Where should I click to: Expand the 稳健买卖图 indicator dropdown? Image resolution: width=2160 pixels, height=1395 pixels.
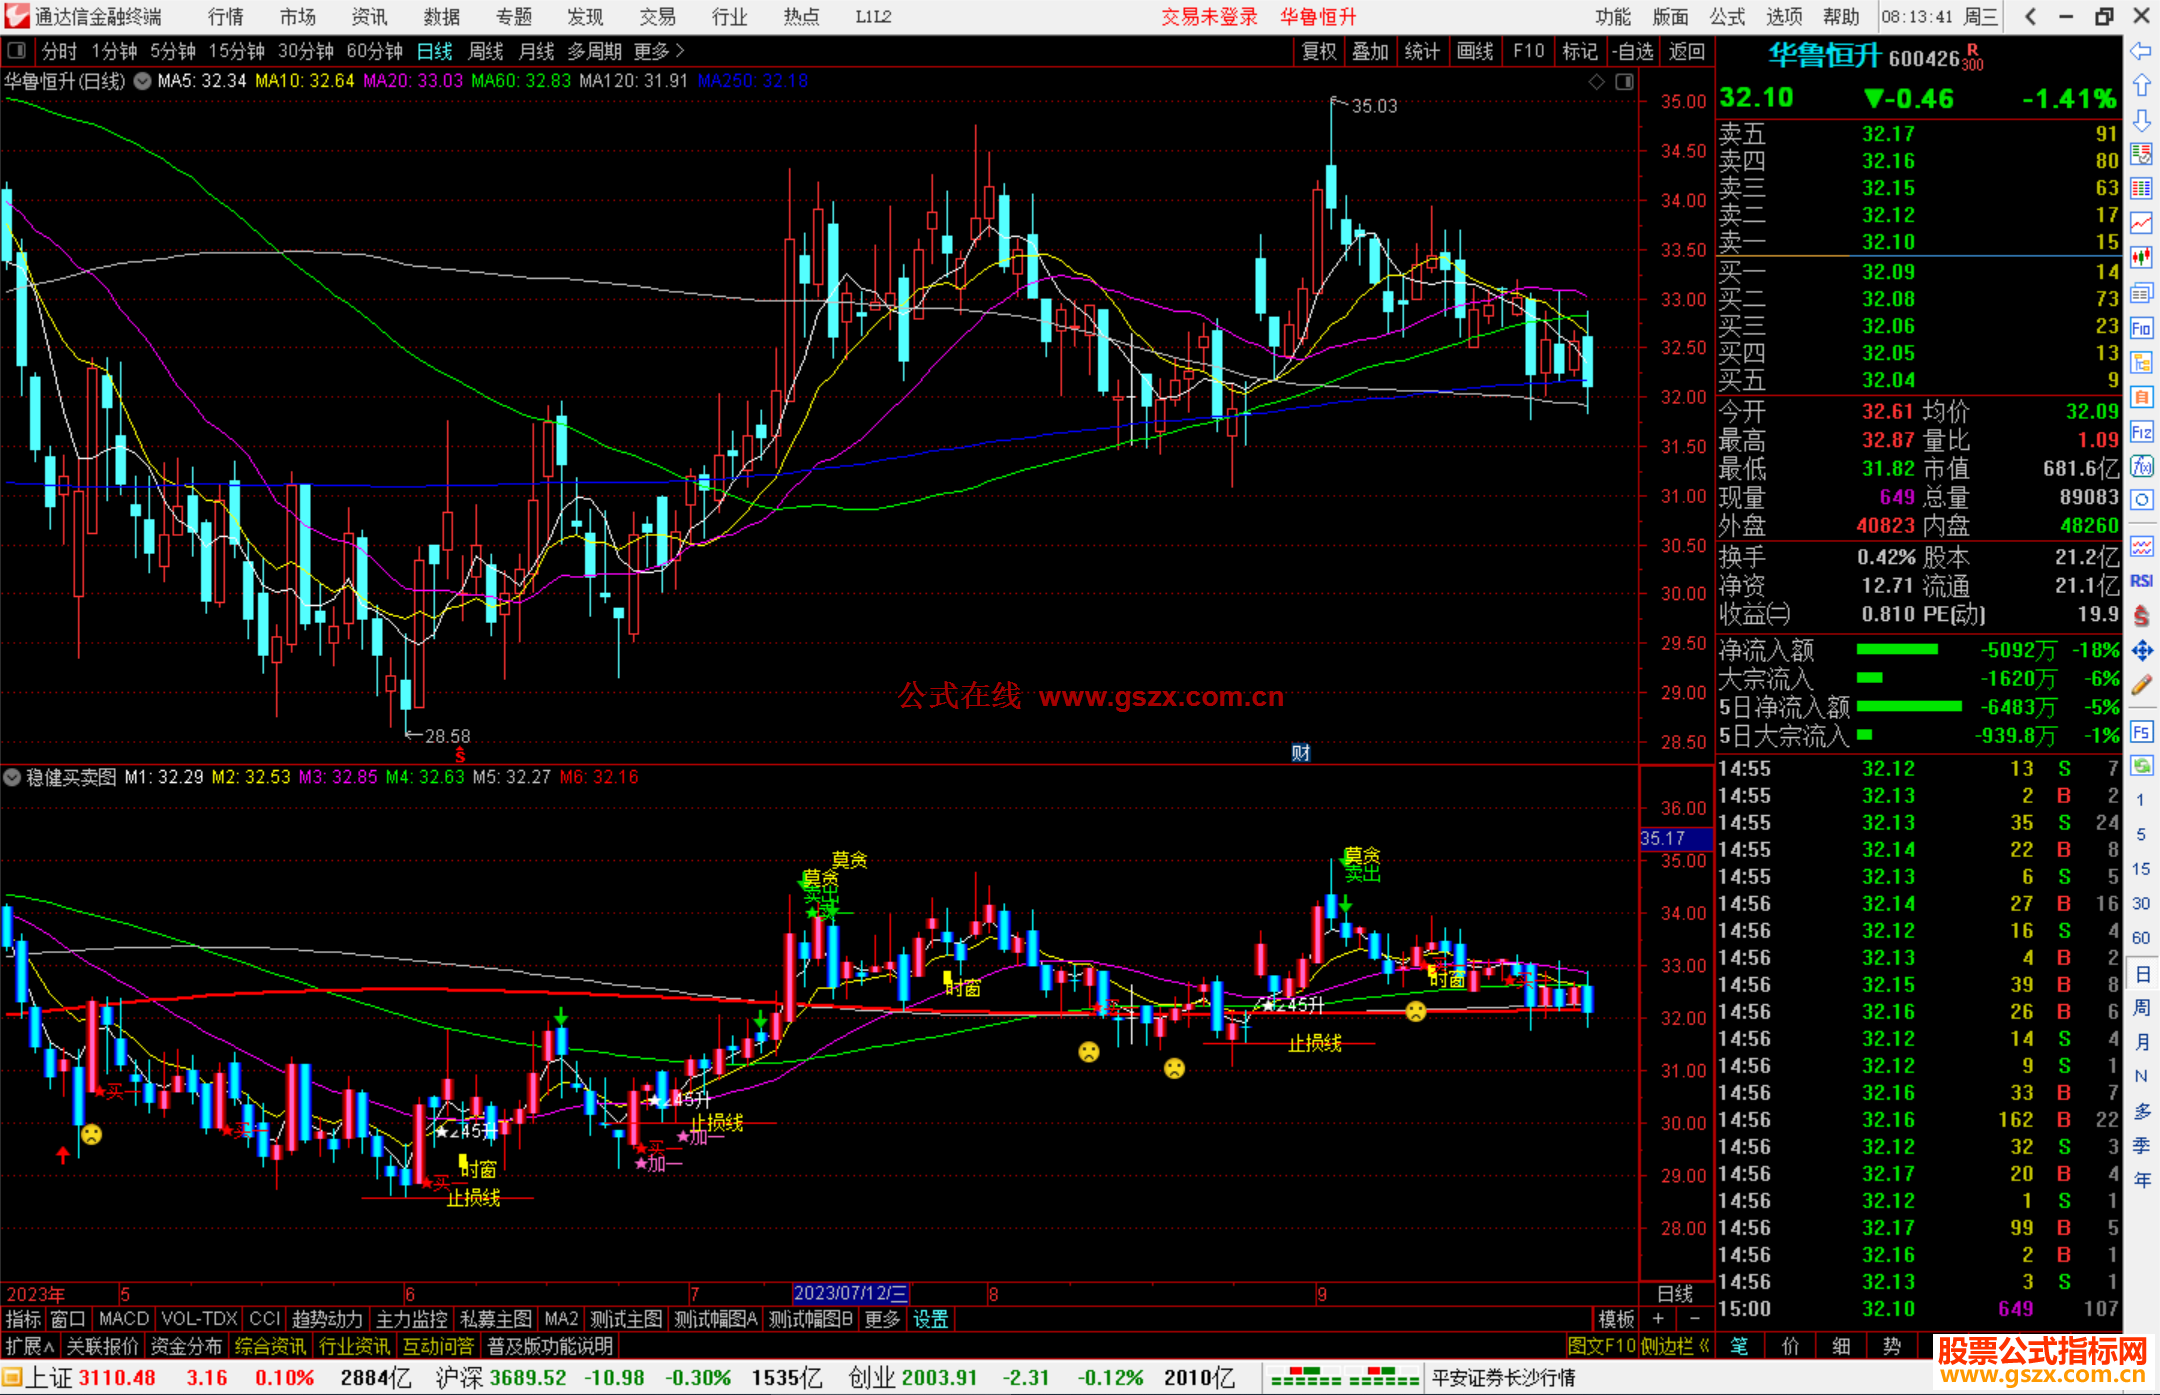12,777
